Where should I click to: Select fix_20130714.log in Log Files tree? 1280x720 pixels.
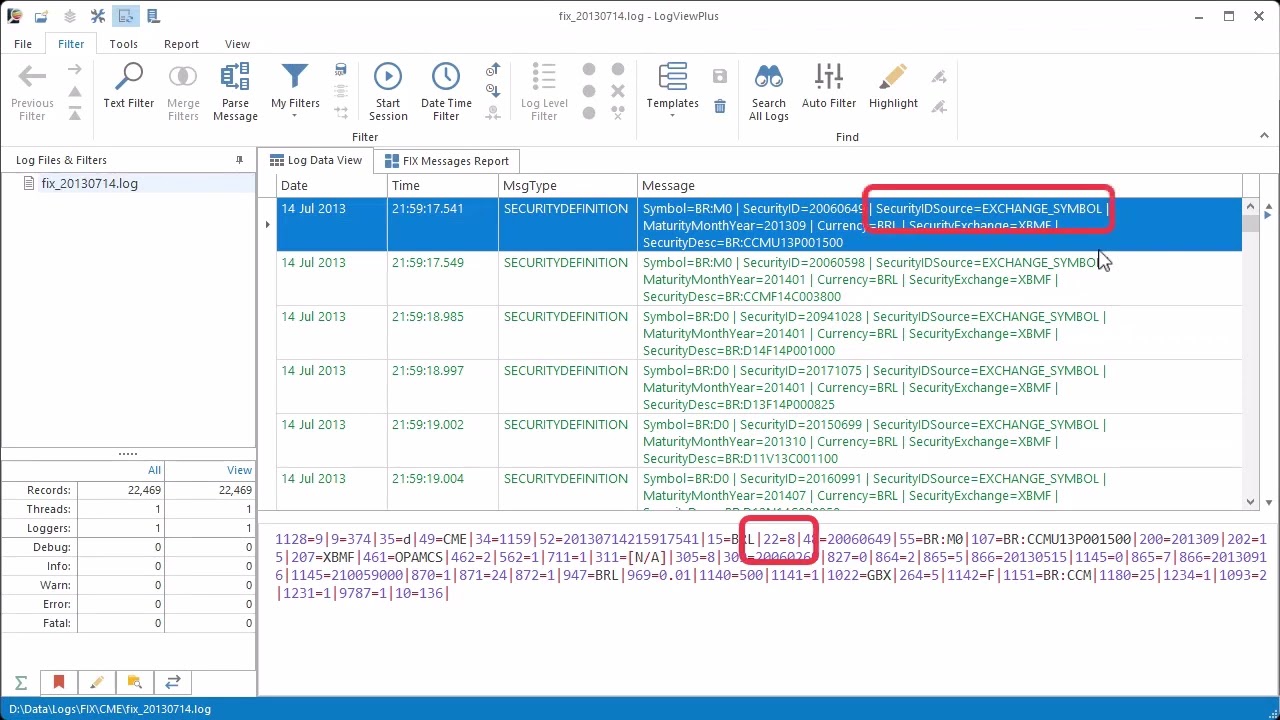click(89, 183)
